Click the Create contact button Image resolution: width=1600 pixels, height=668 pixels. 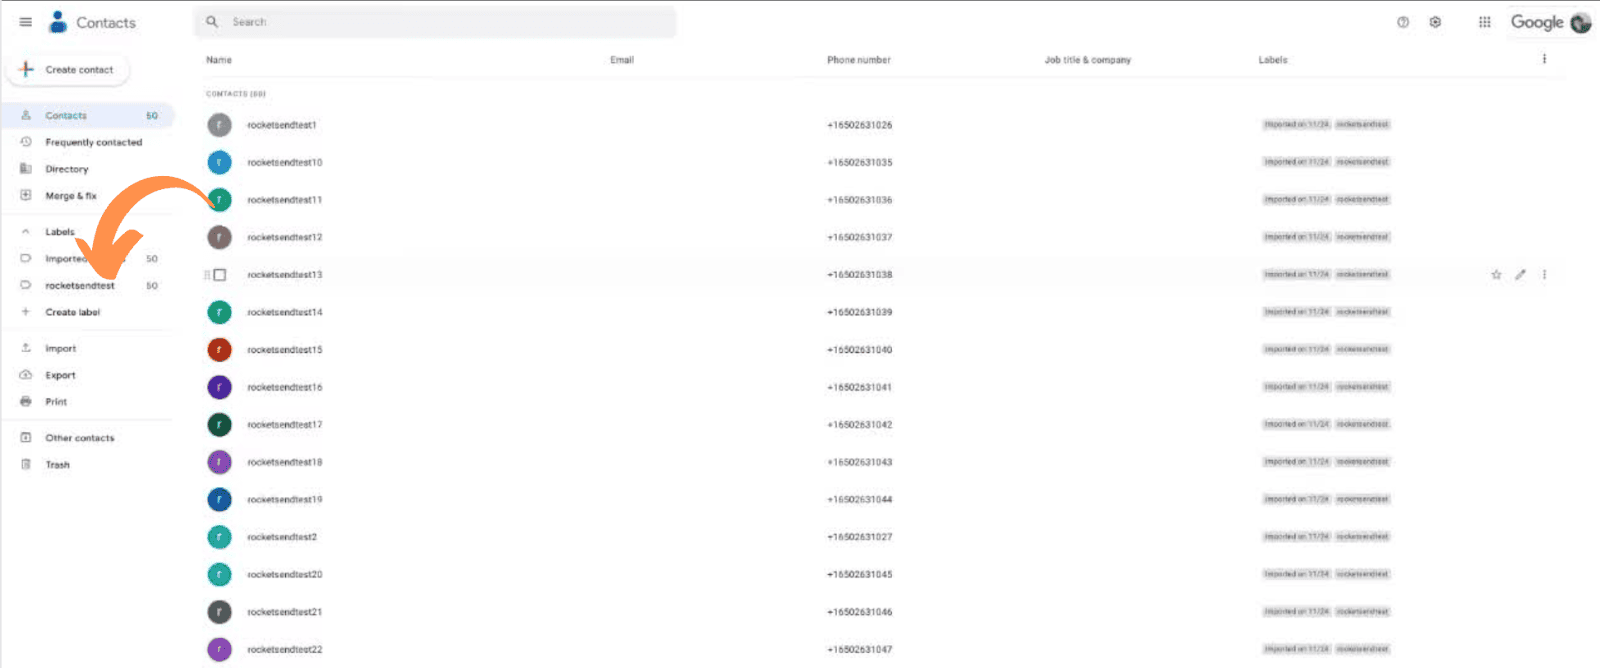68,70
